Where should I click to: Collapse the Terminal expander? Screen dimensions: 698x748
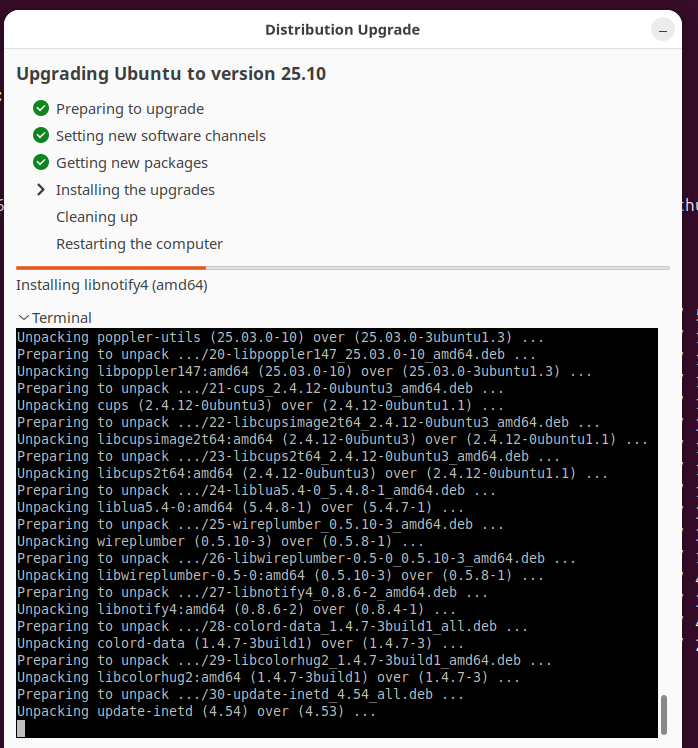click(x=23, y=318)
